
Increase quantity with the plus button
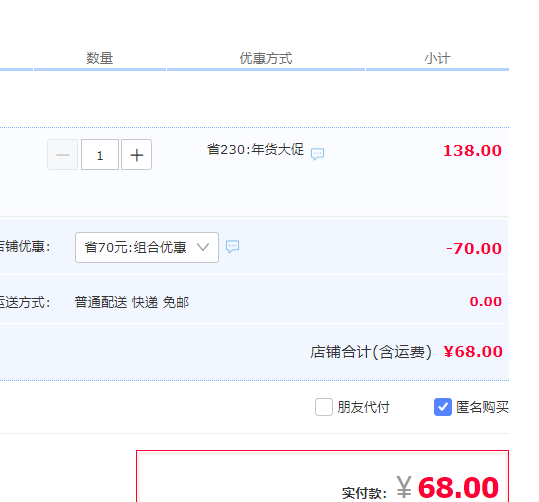(x=136, y=155)
